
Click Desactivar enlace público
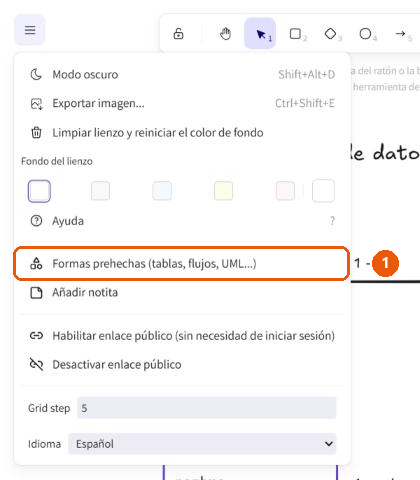tap(182, 364)
